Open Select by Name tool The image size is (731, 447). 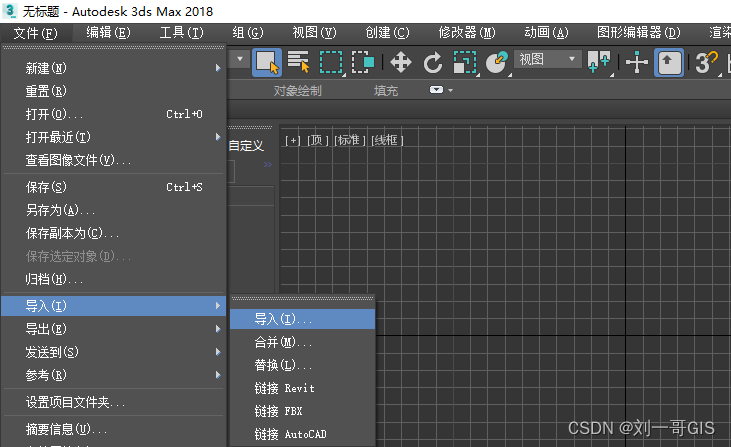tap(298, 62)
